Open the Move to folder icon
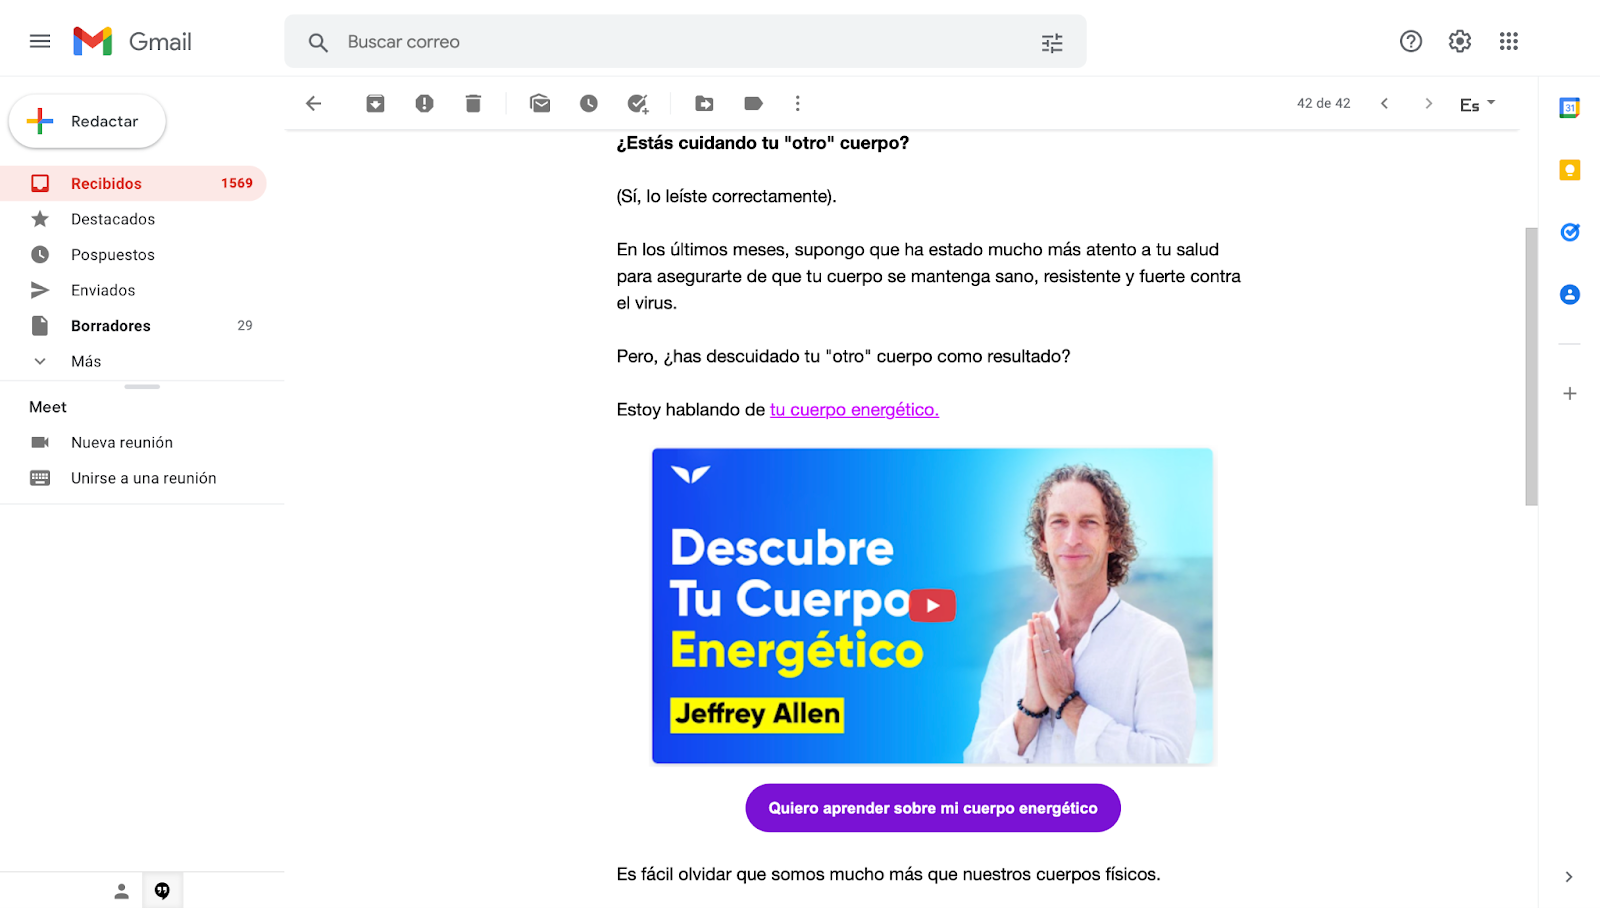The width and height of the screenshot is (1600, 908). click(705, 103)
